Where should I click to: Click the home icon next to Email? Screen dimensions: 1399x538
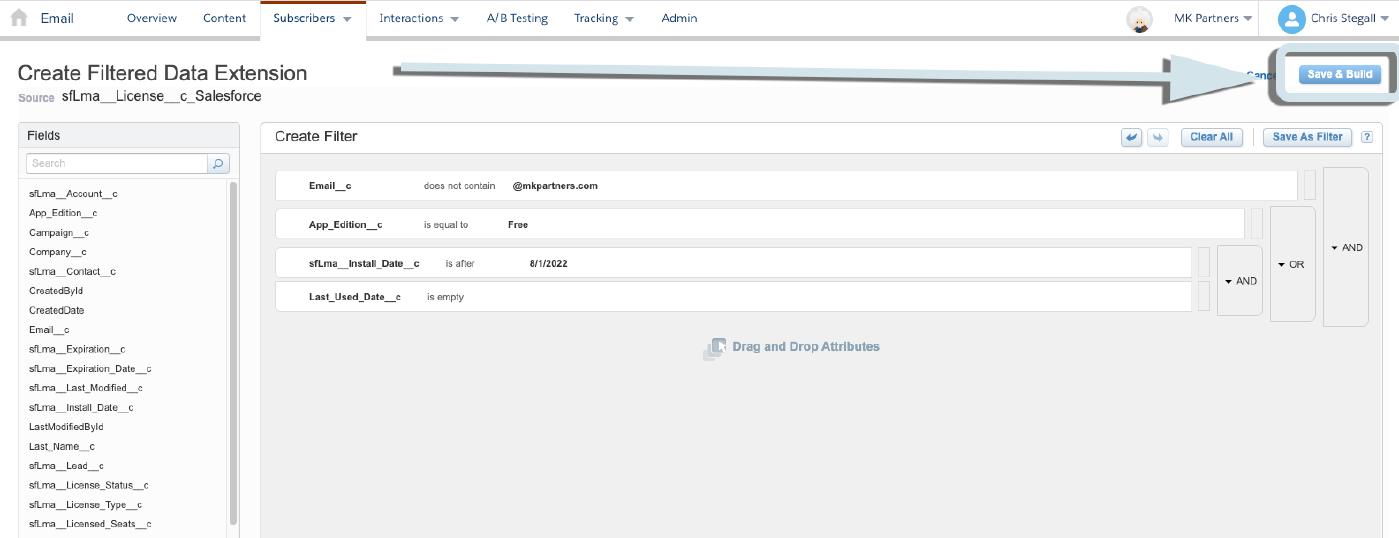[18, 18]
